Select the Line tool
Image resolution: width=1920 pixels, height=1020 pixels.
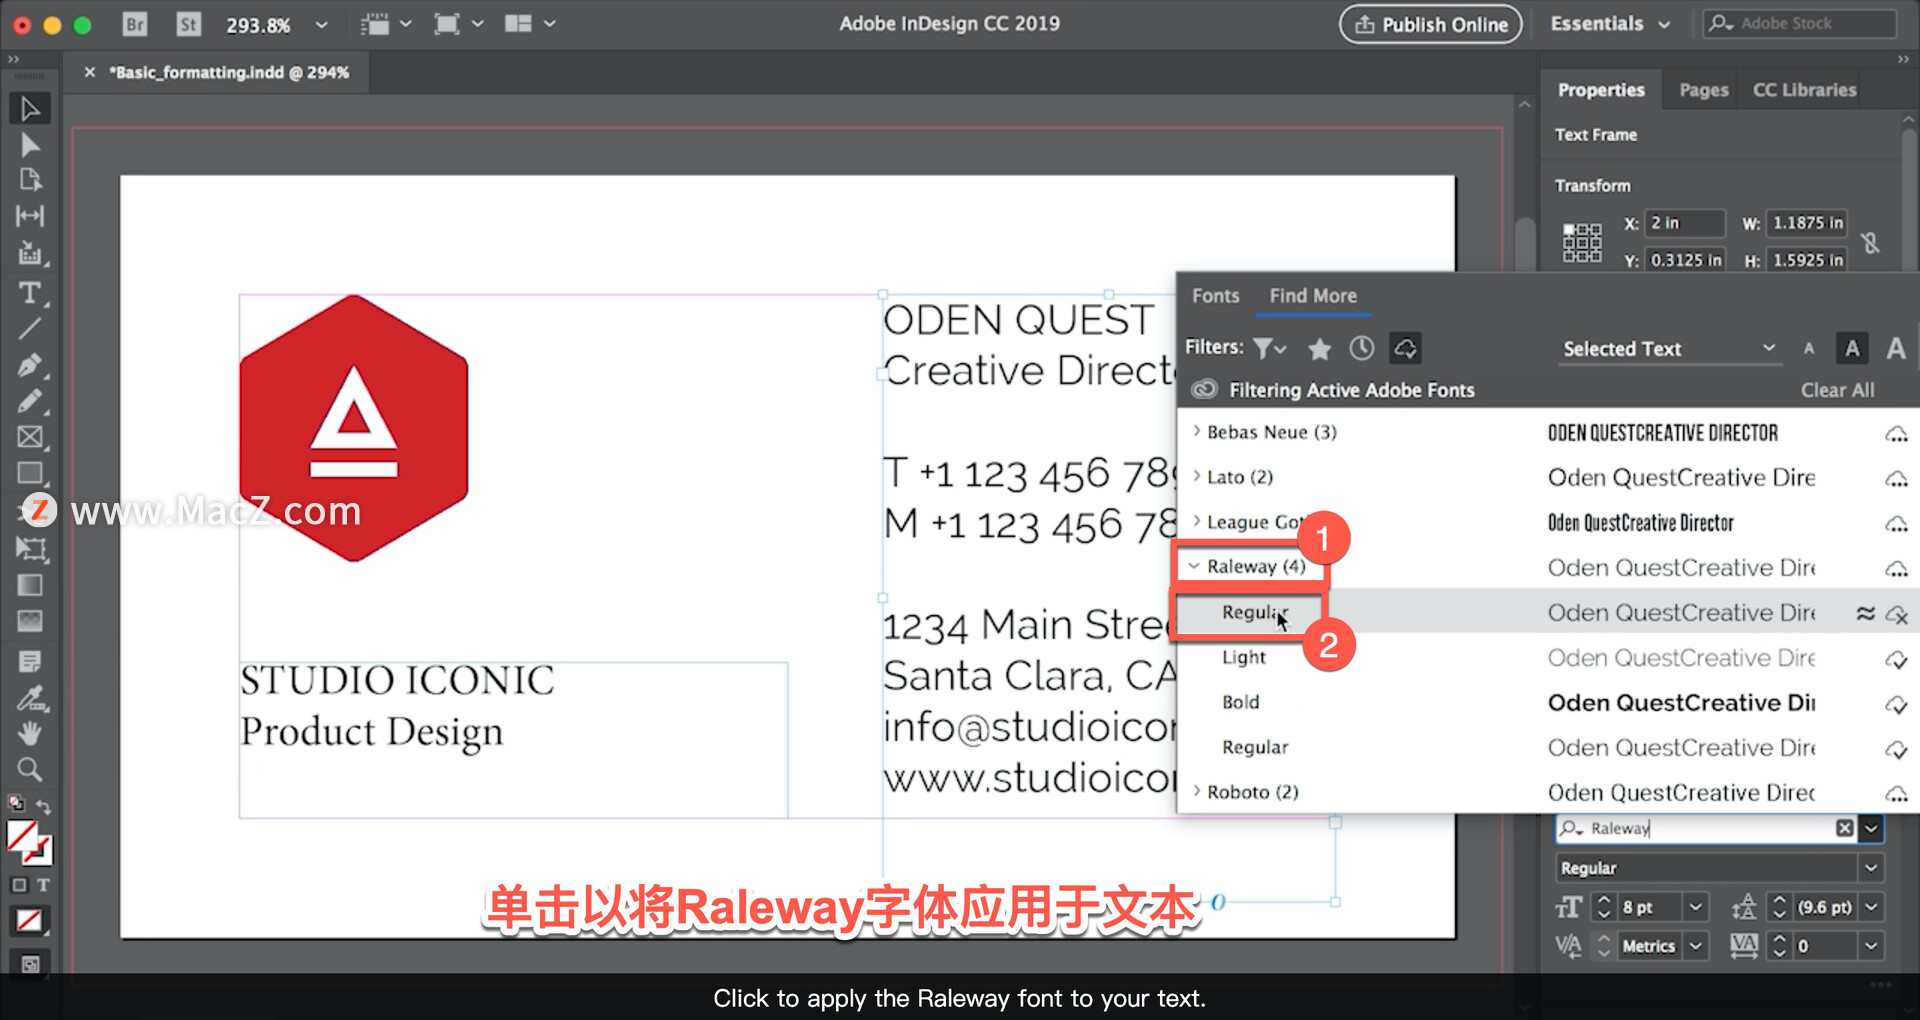pyautogui.click(x=31, y=328)
